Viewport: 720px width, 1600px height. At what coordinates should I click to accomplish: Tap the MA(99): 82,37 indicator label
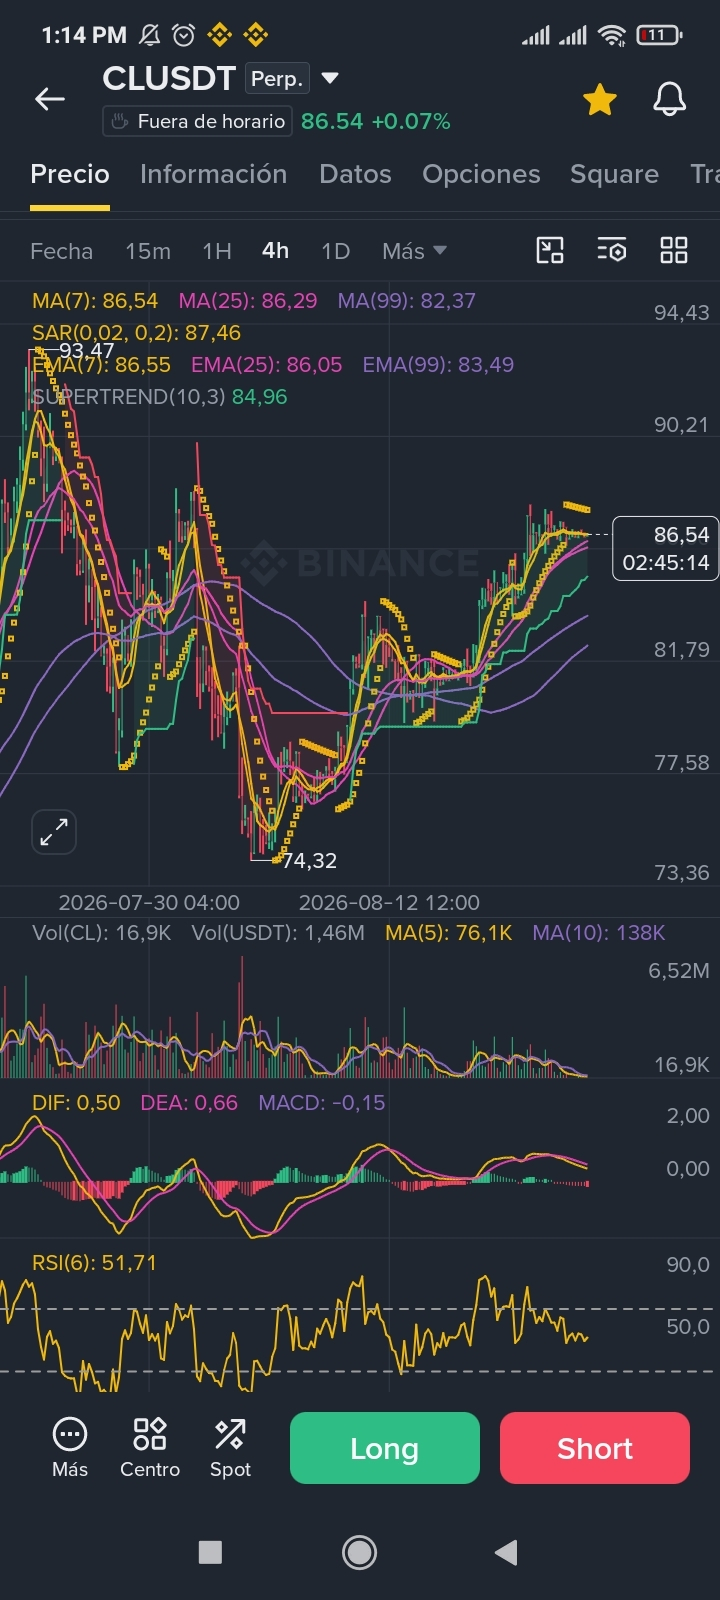407,301
